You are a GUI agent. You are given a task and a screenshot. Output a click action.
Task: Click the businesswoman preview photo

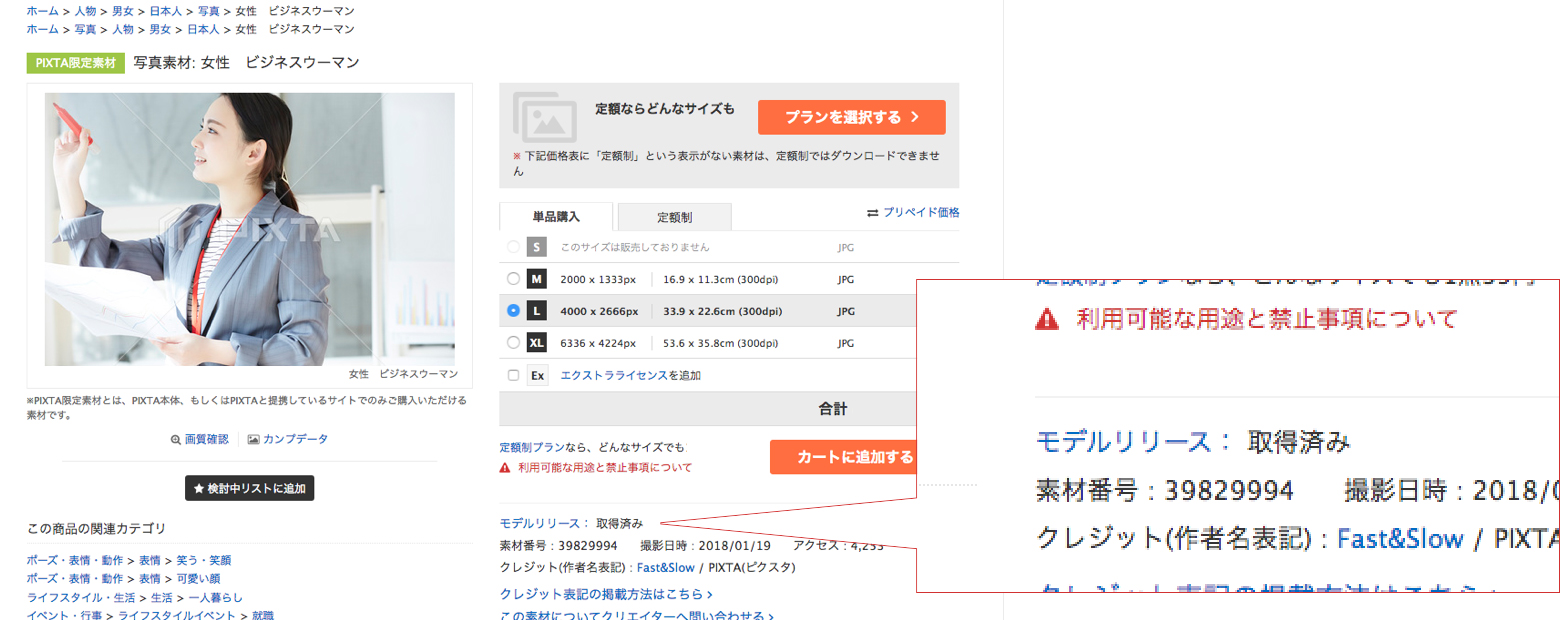tap(250, 230)
